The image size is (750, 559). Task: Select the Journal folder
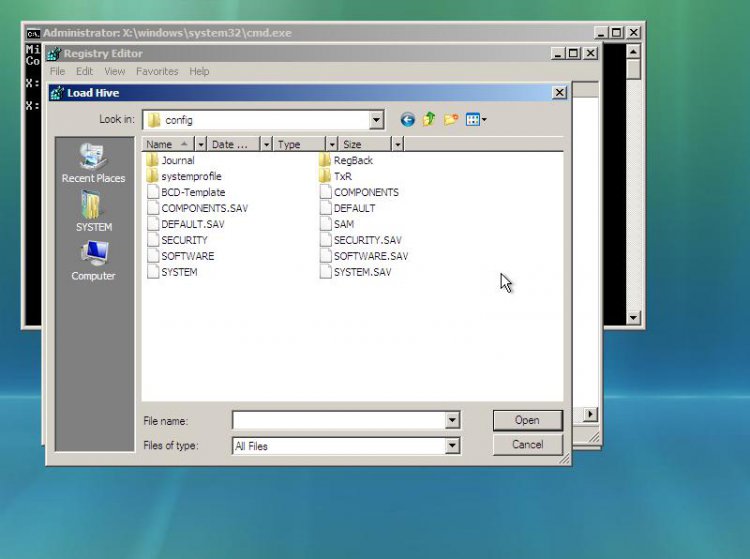click(170, 160)
